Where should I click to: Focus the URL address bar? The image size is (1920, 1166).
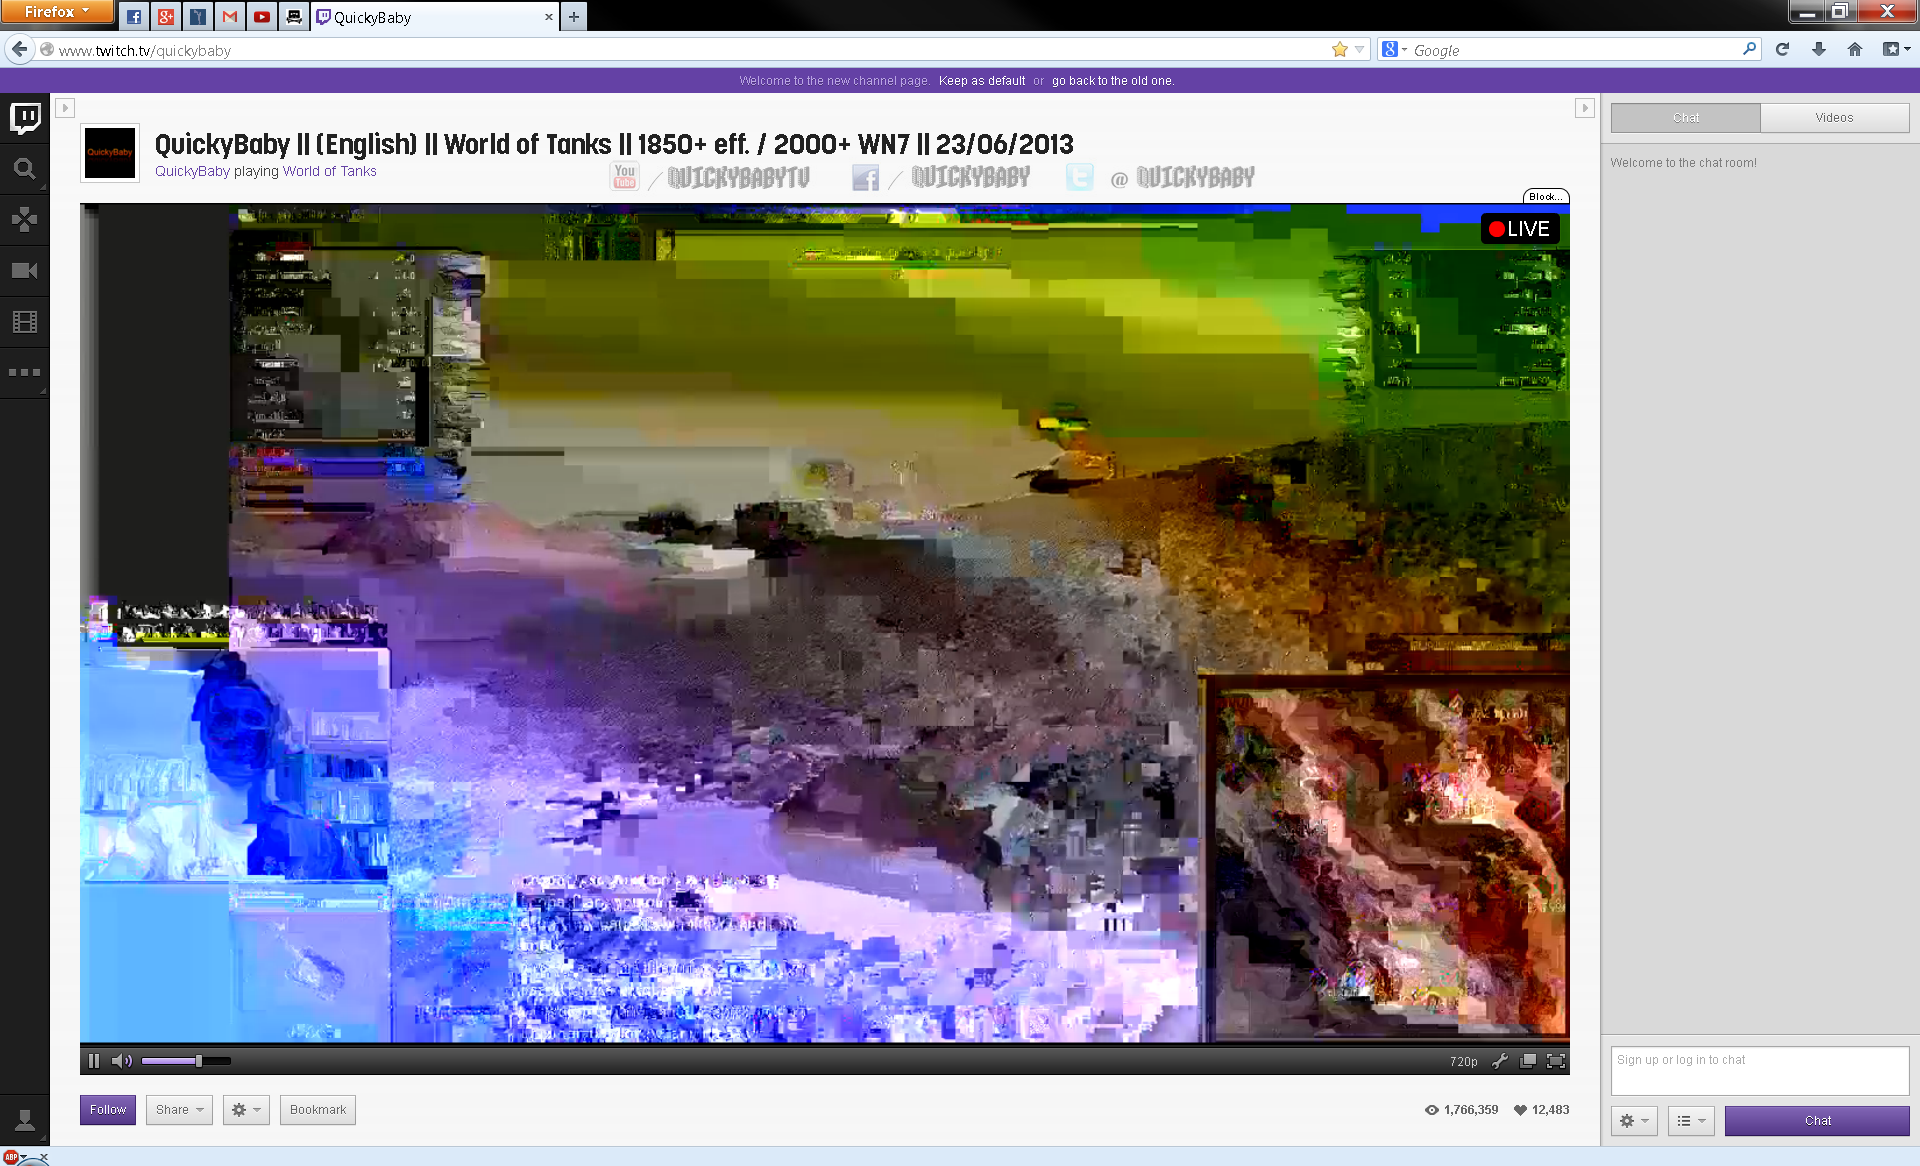(690, 50)
